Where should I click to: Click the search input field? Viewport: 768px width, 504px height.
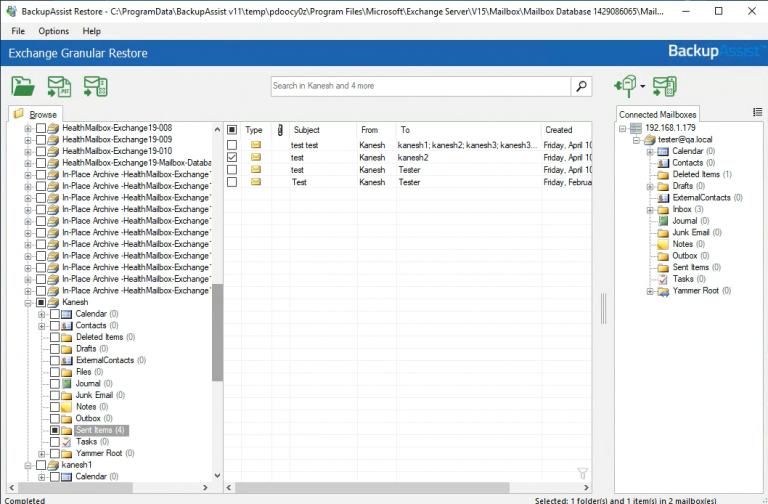click(420, 87)
